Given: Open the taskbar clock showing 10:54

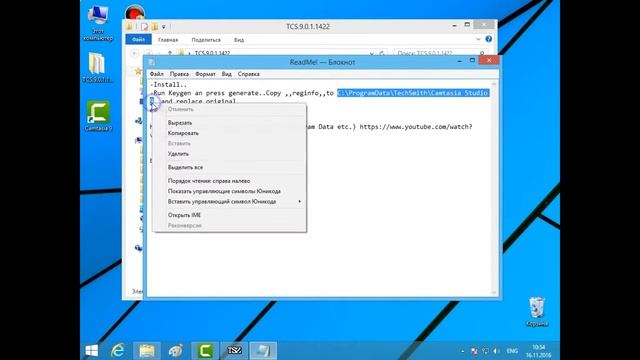Looking at the screenshot, I should [x=539, y=351].
